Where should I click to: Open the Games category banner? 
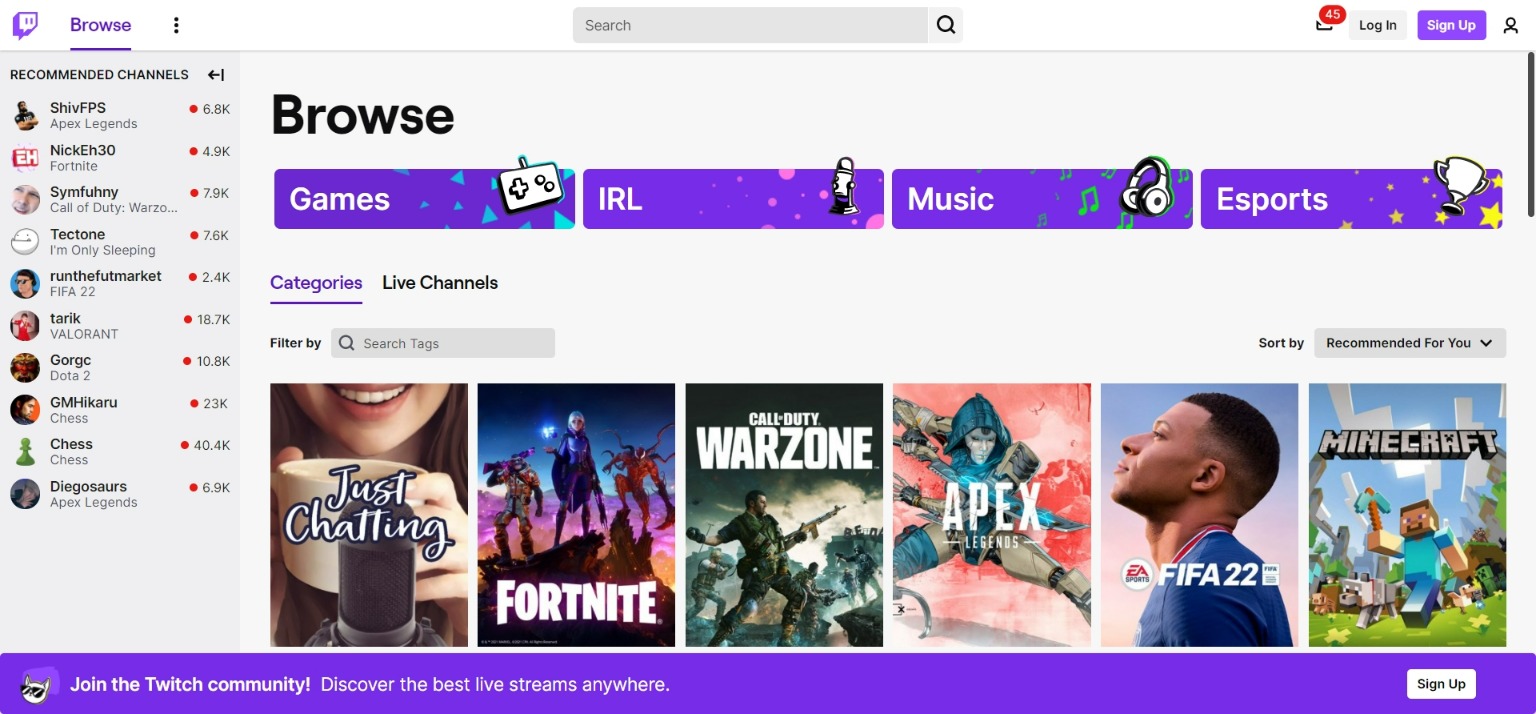tap(424, 199)
